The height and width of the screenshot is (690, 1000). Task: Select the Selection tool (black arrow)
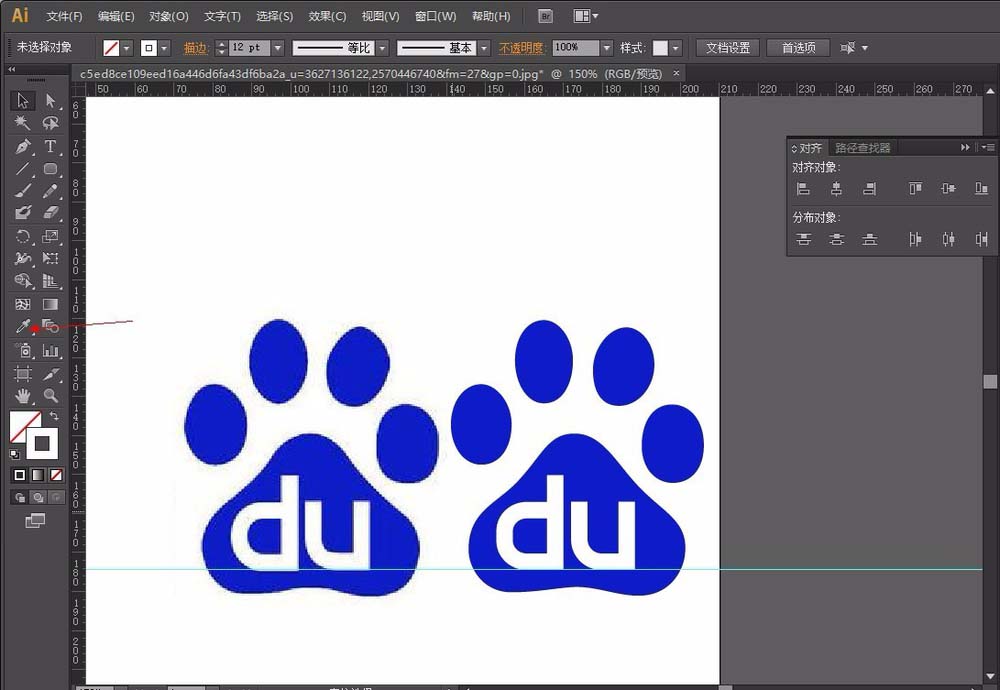point(23,100)
